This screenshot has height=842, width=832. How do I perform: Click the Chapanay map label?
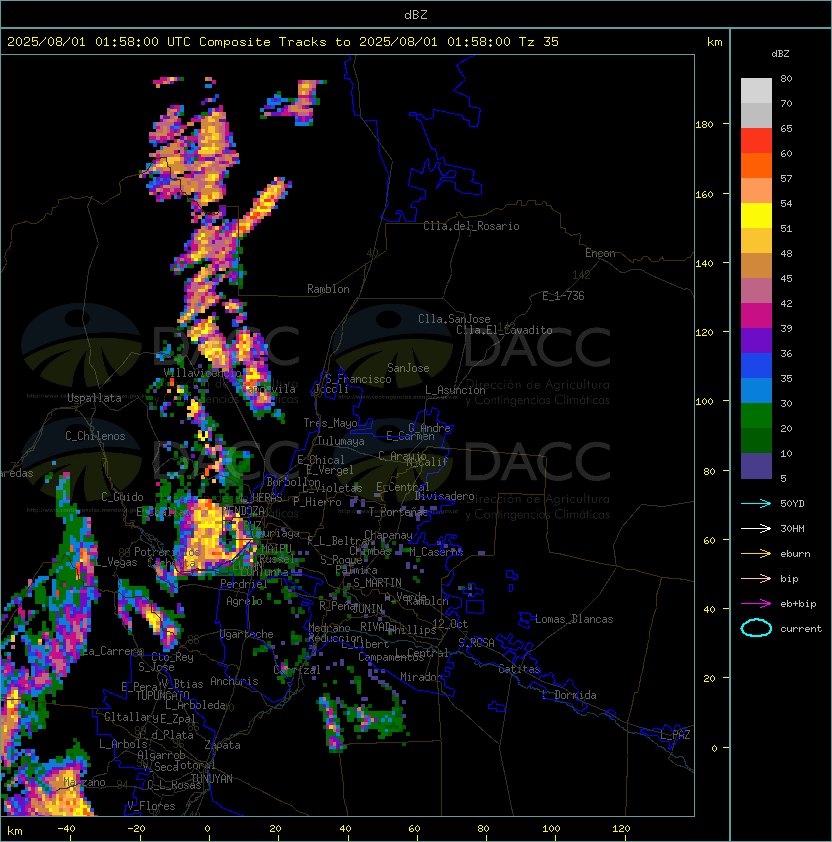coord(388,535)
